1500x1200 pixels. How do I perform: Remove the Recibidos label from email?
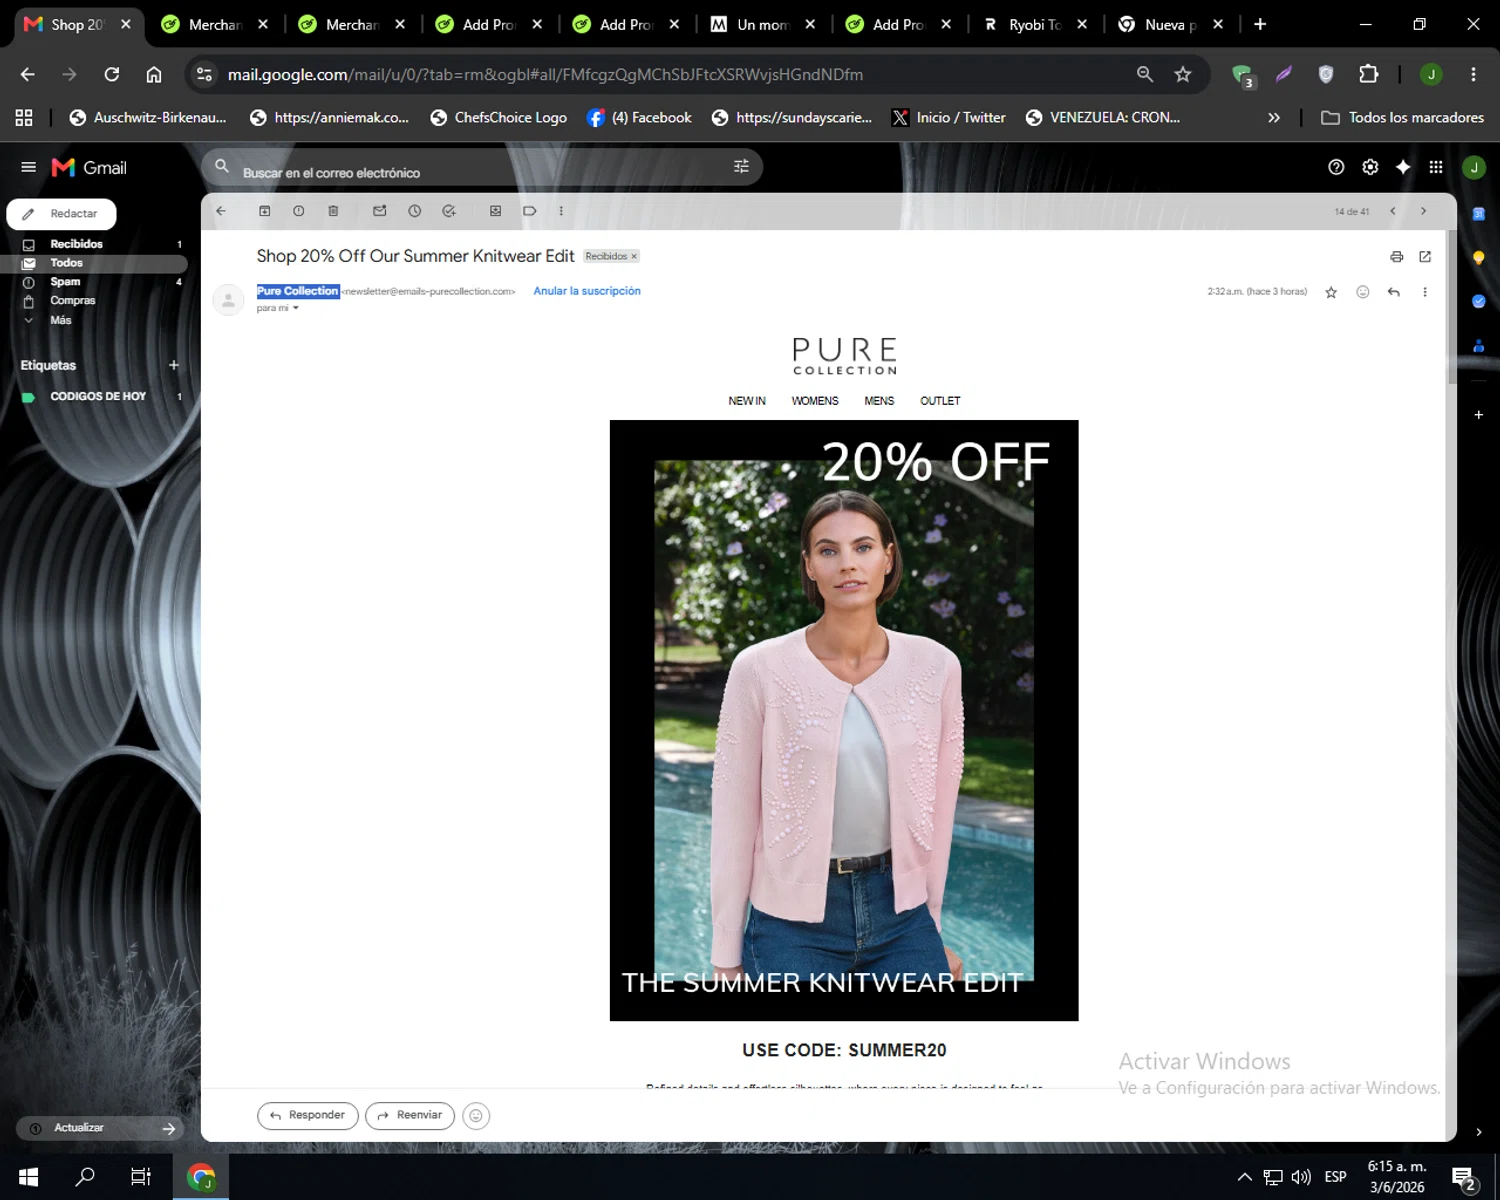634,256
